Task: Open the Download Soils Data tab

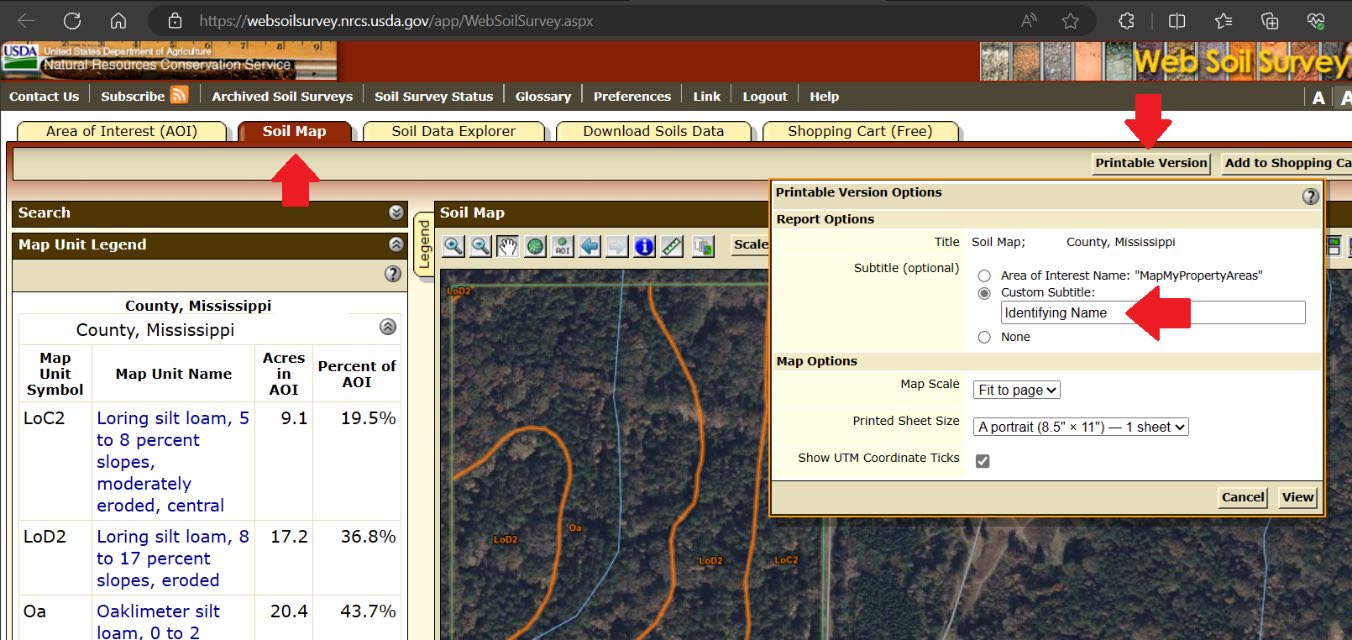Action: point(653,131)
